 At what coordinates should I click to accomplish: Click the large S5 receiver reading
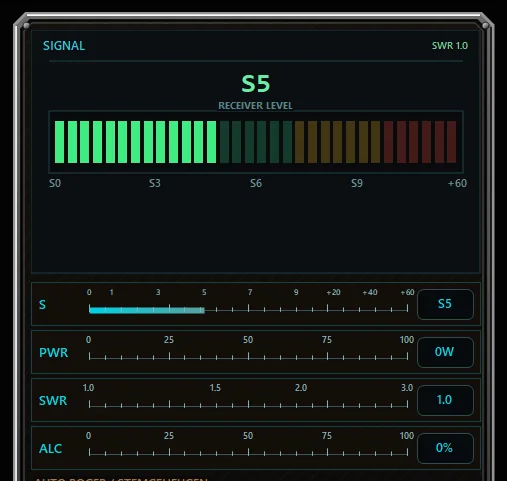point(256,84)
